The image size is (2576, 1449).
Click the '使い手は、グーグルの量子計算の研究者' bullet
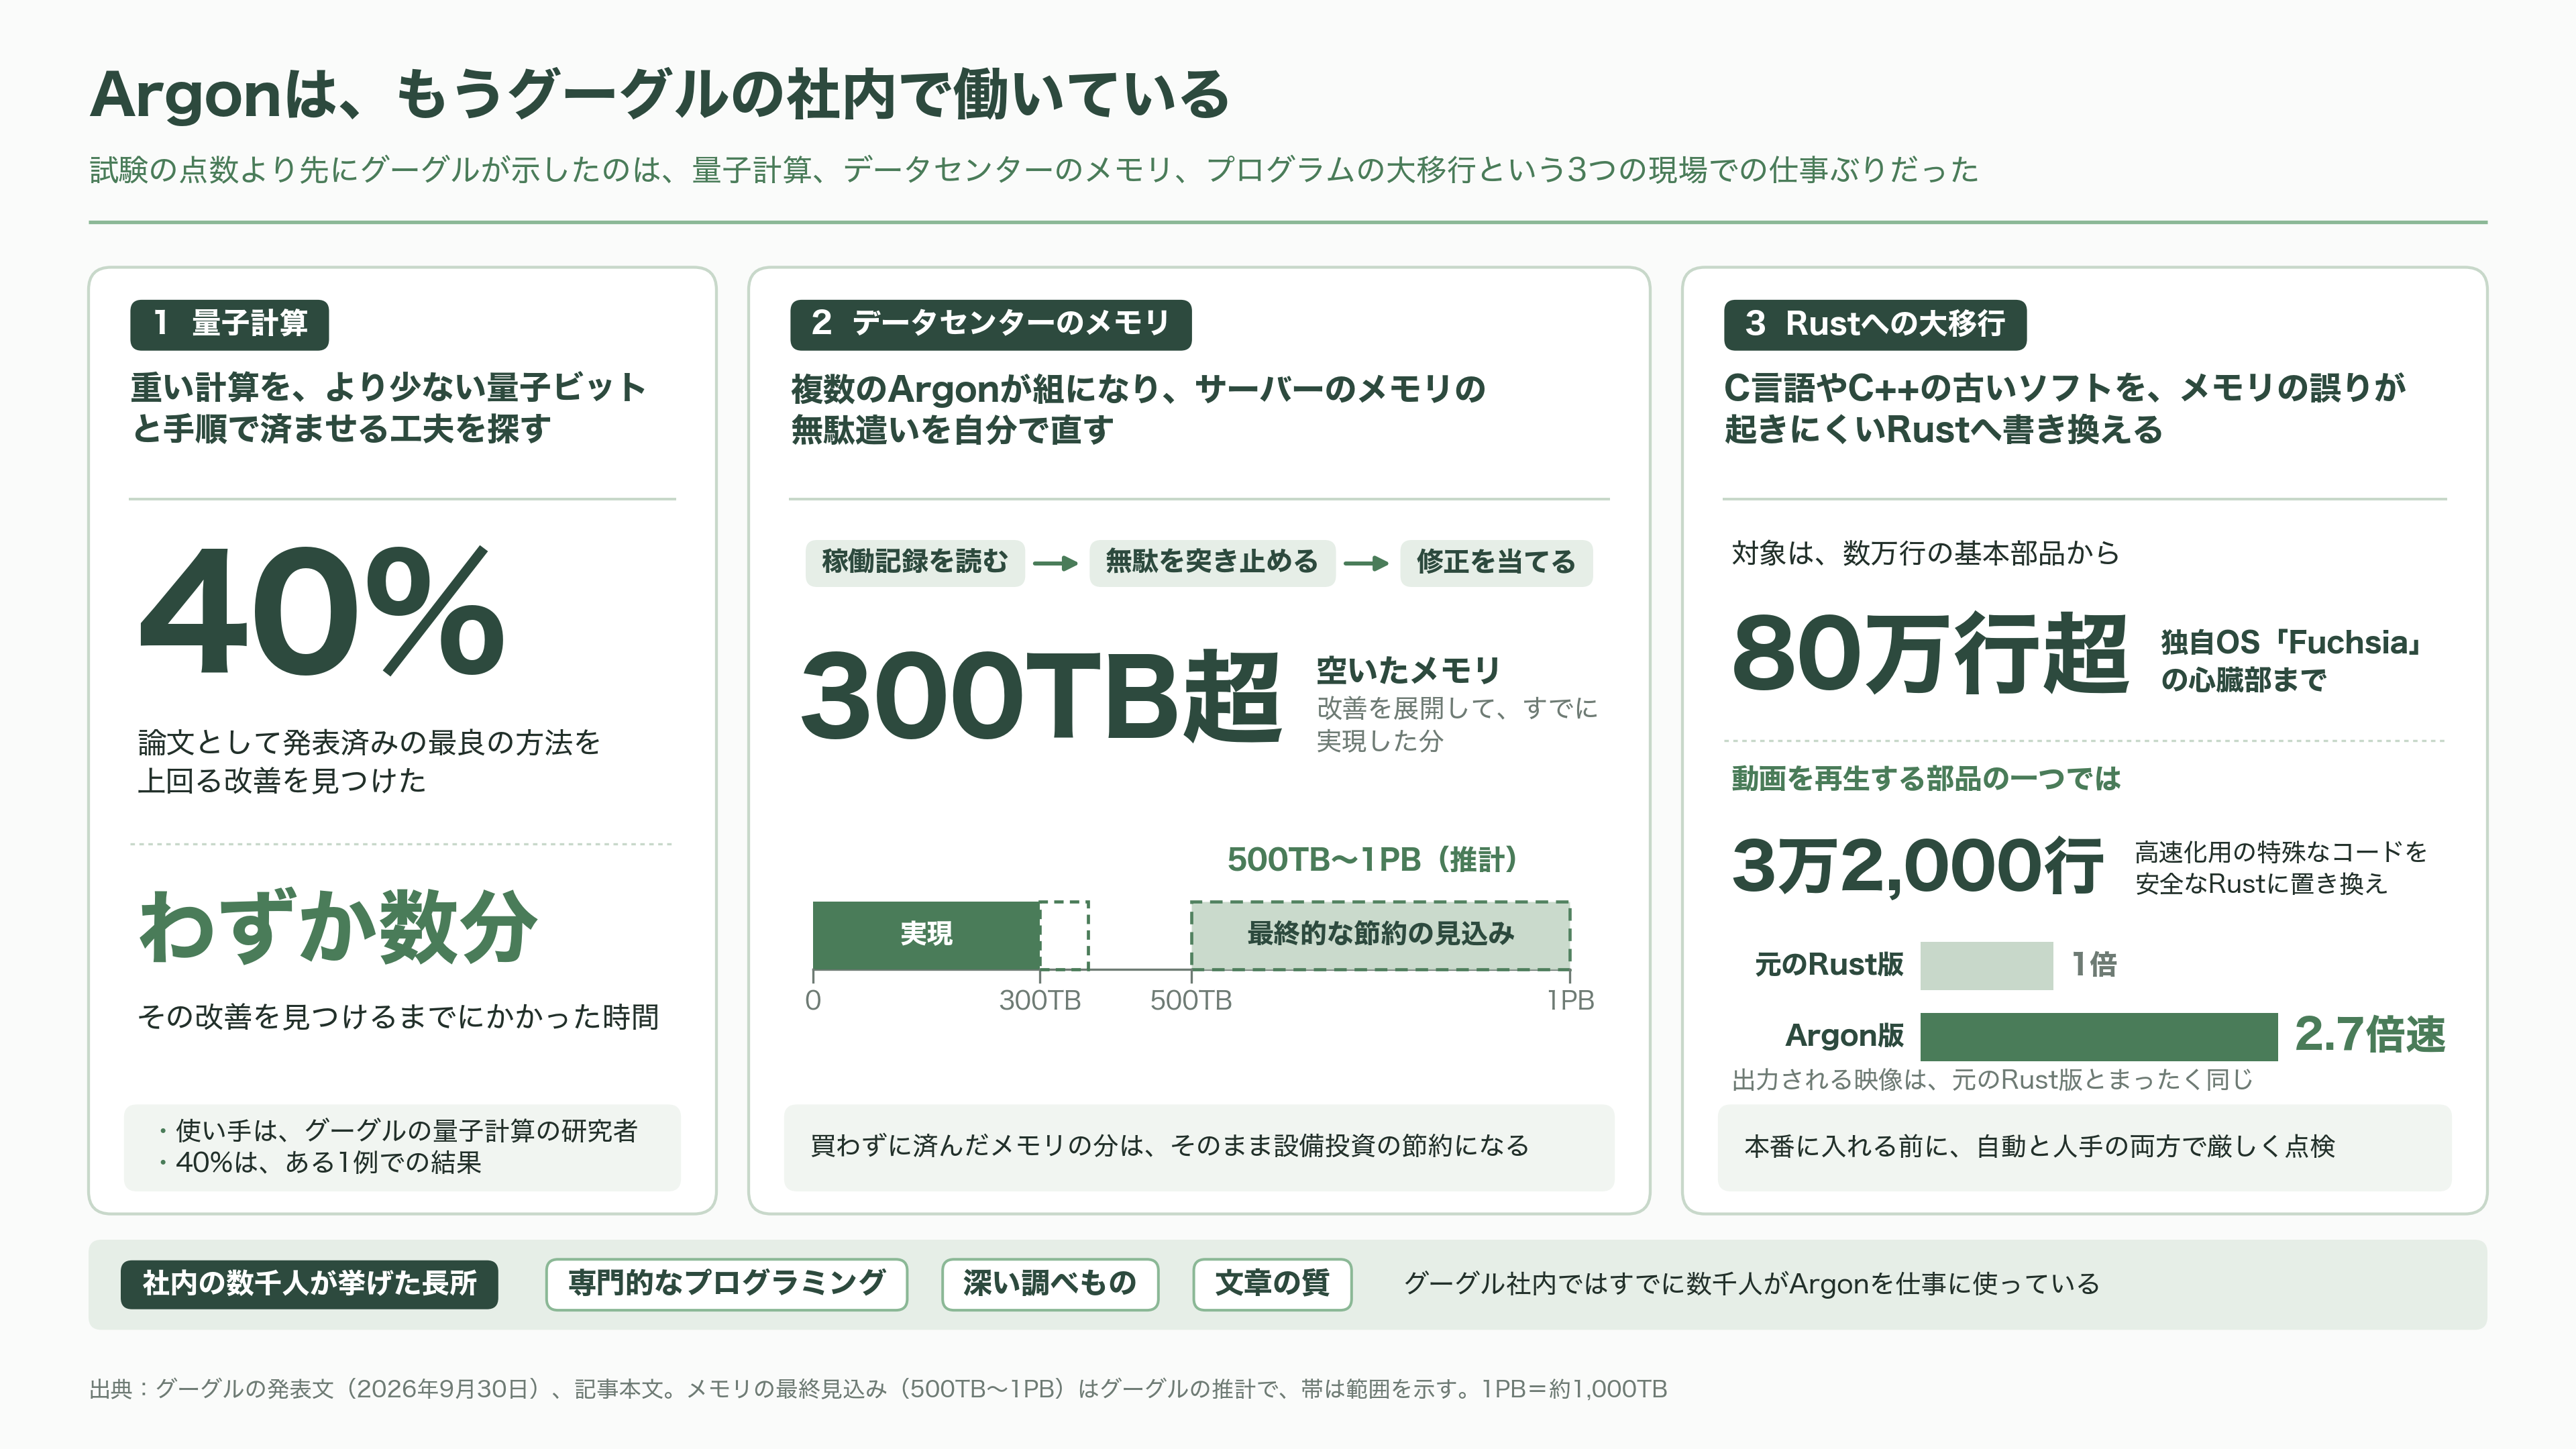[397, 1131]
